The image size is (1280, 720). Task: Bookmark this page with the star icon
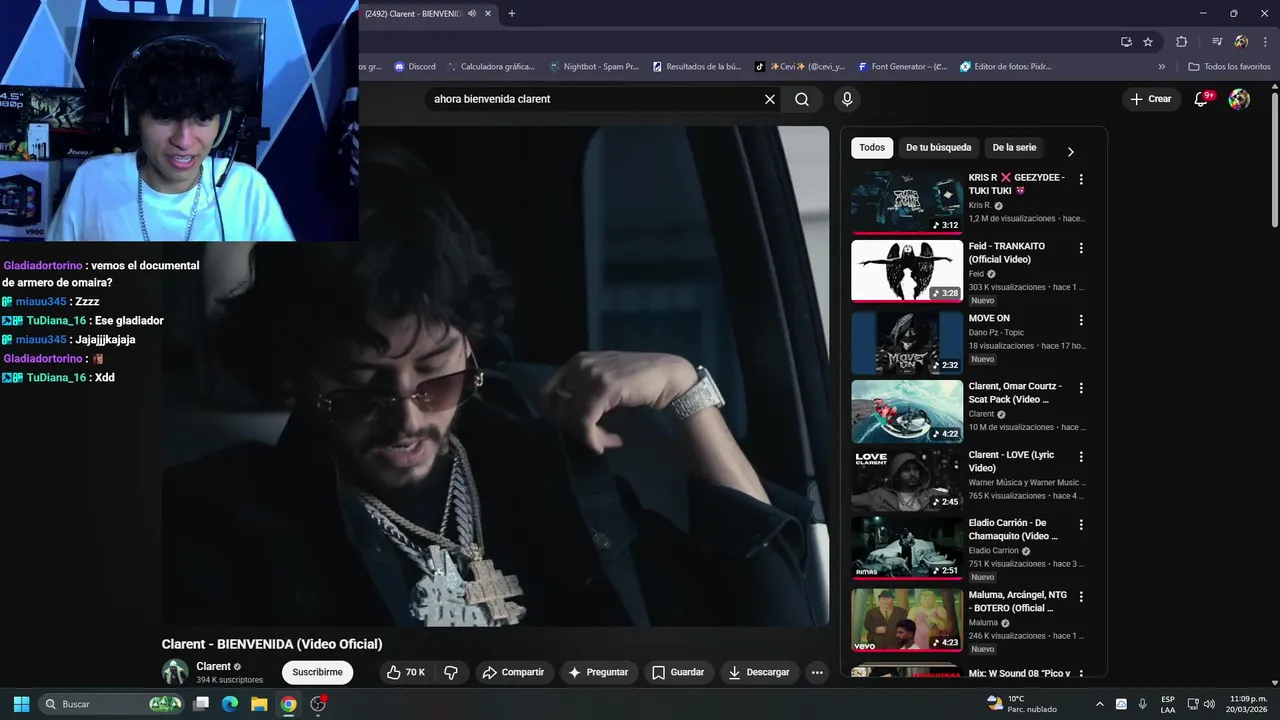click(x=1148, y=42)
